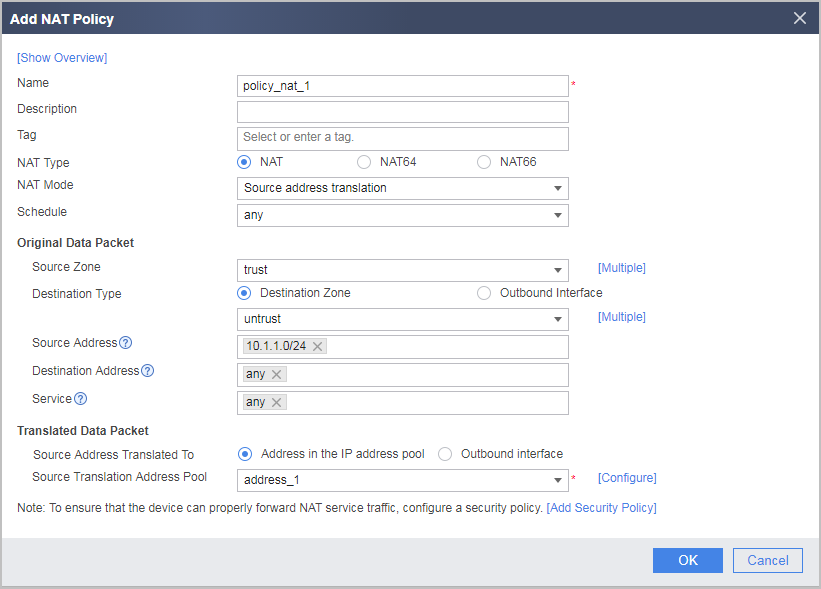Open the Schedule dropdown
Image resolution: width=821 pixels, height=589 pixels.
pos(403,215)
